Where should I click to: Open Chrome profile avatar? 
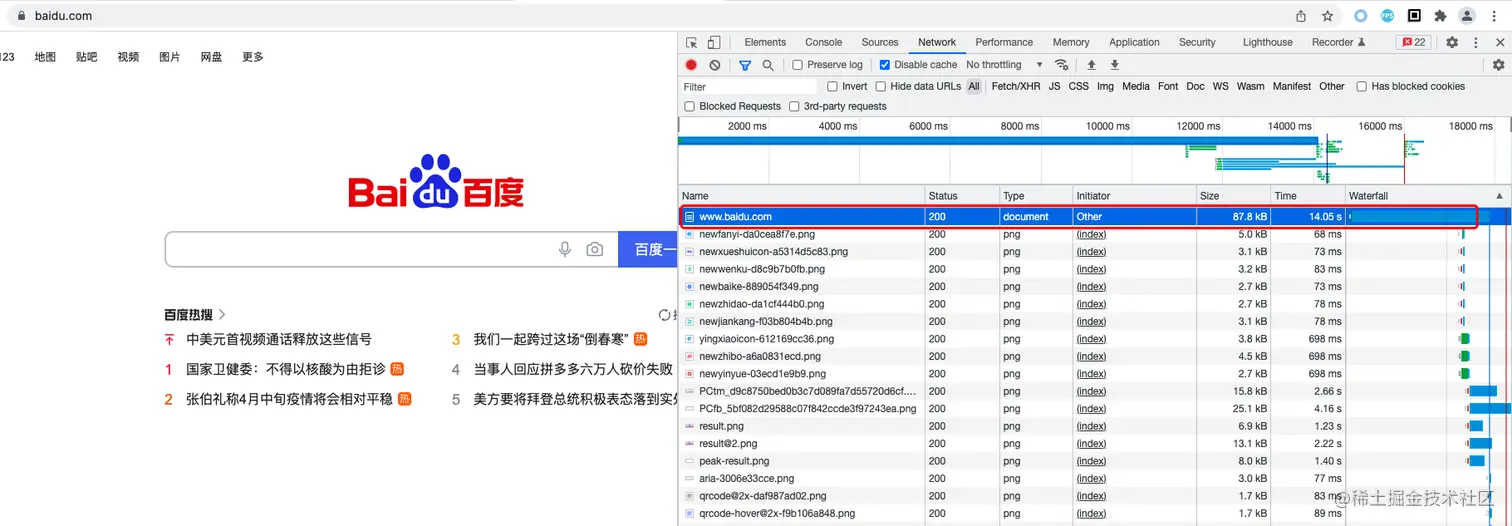tap(1467, 16)
